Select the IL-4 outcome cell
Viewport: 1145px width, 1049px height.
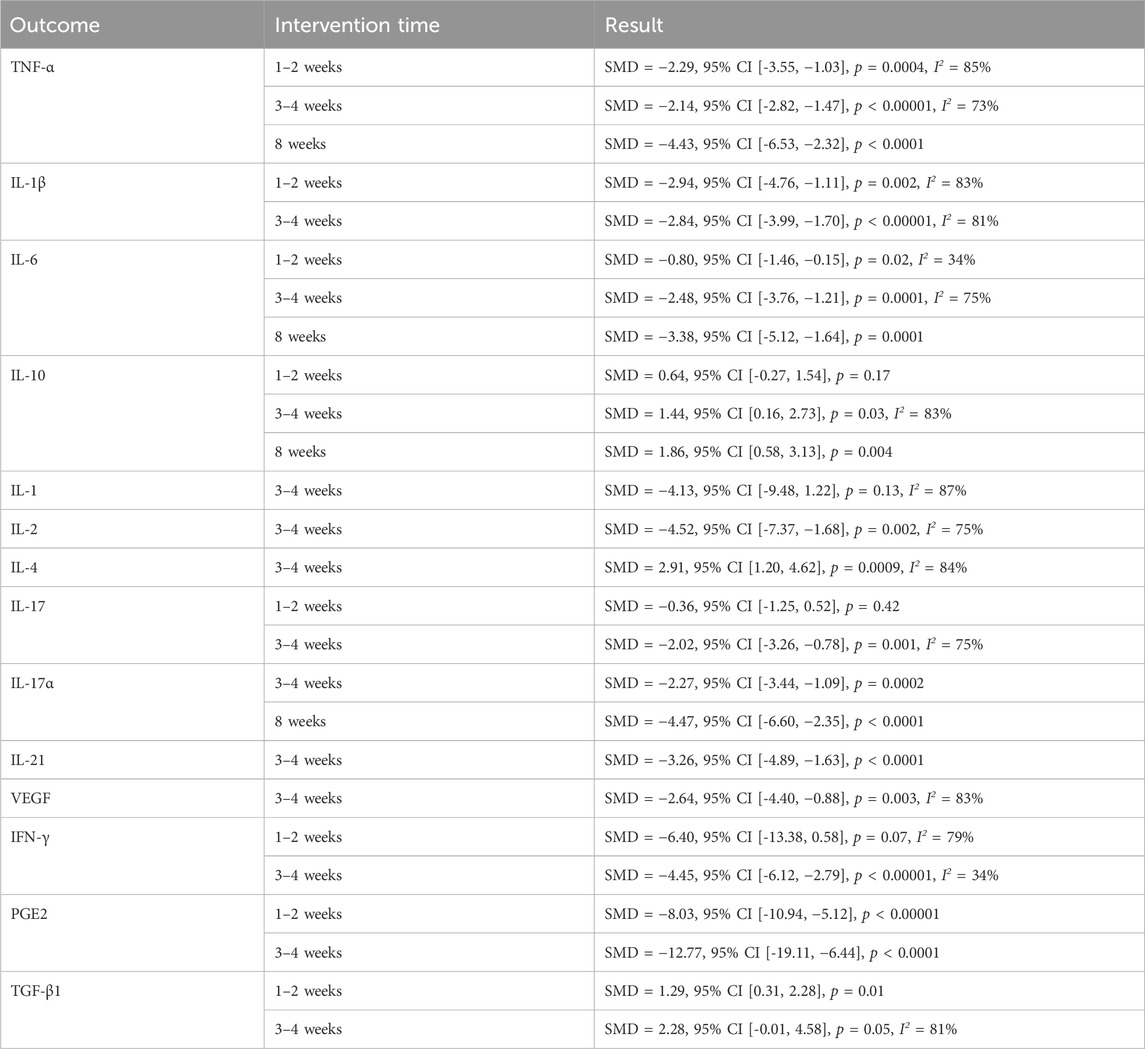131,567
